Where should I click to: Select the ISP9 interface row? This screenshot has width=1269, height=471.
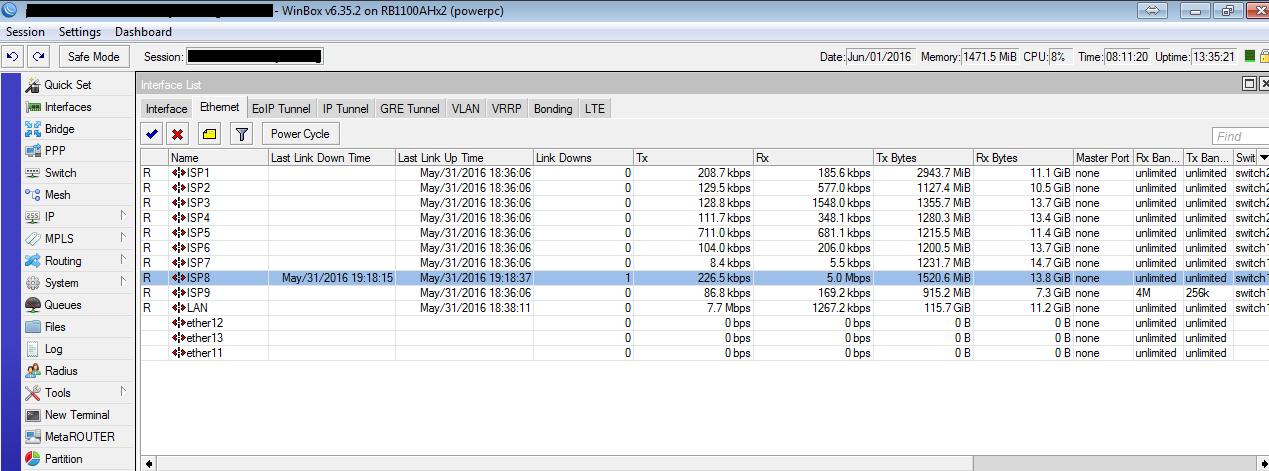[704, 293]
